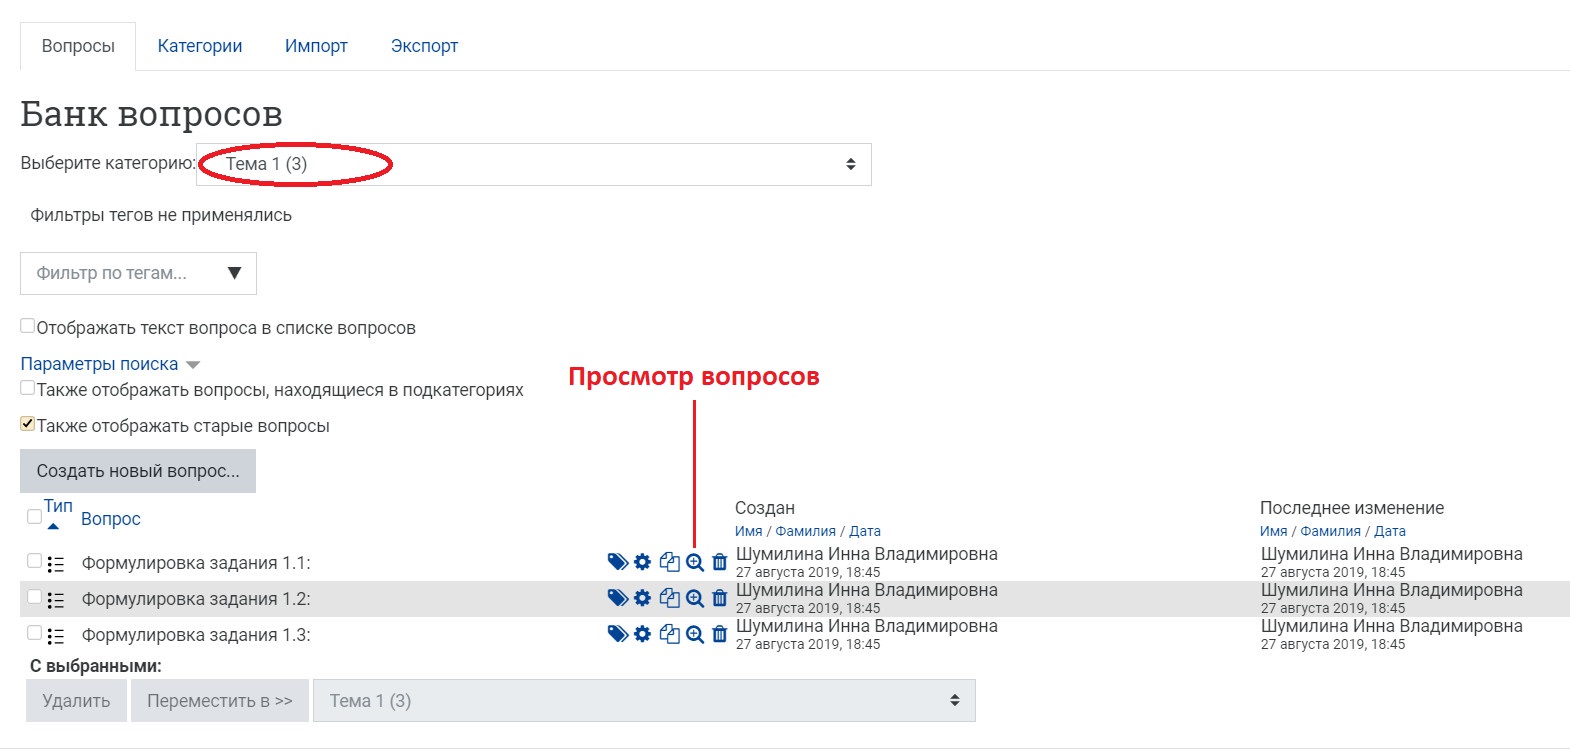The height and width of the screenshot is (750, 1570).
Task: Collapse the 'Параметры поиска' section
Action: point(110,364)
